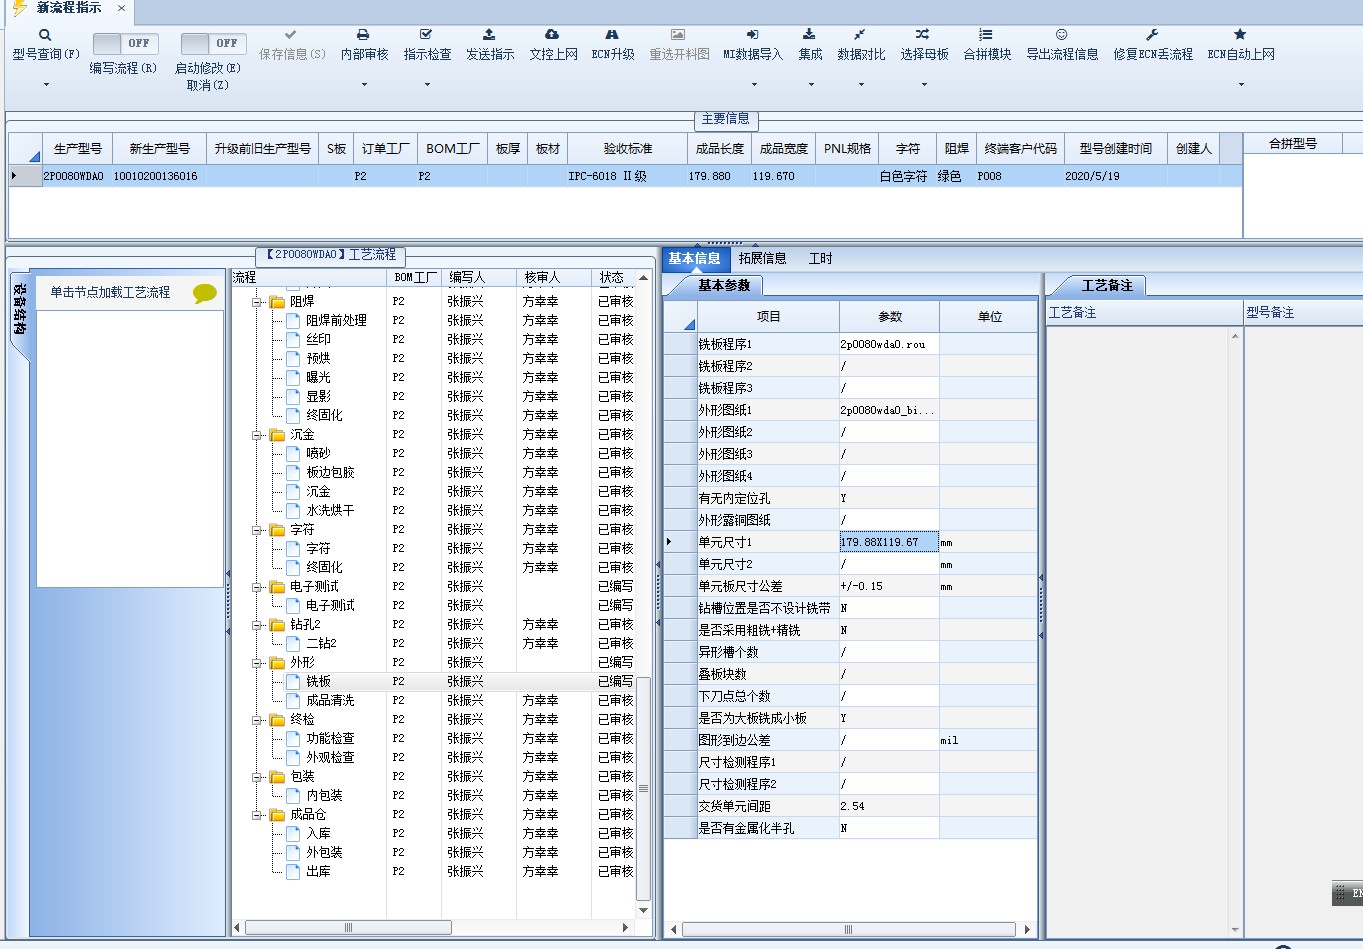This screenshot has width=1363, height=949.
Task: Switch to the 拓展信息 tab
Action: [762, 258]
